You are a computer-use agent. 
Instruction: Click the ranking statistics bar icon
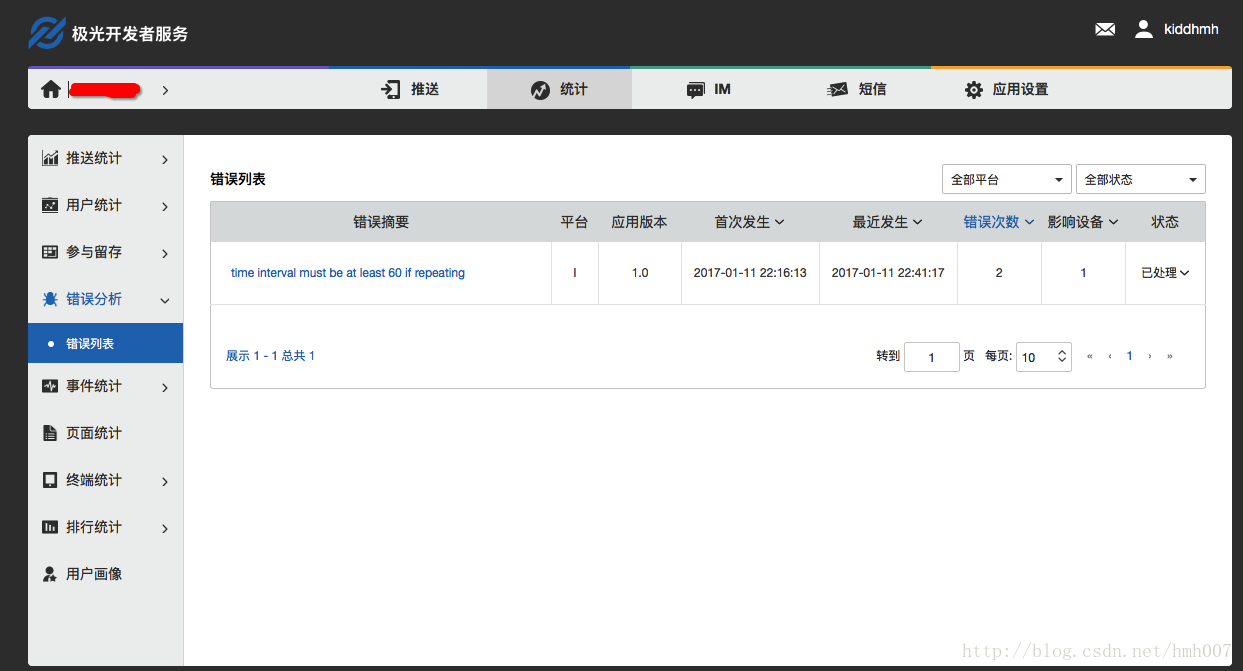click(x=50, y=527)
